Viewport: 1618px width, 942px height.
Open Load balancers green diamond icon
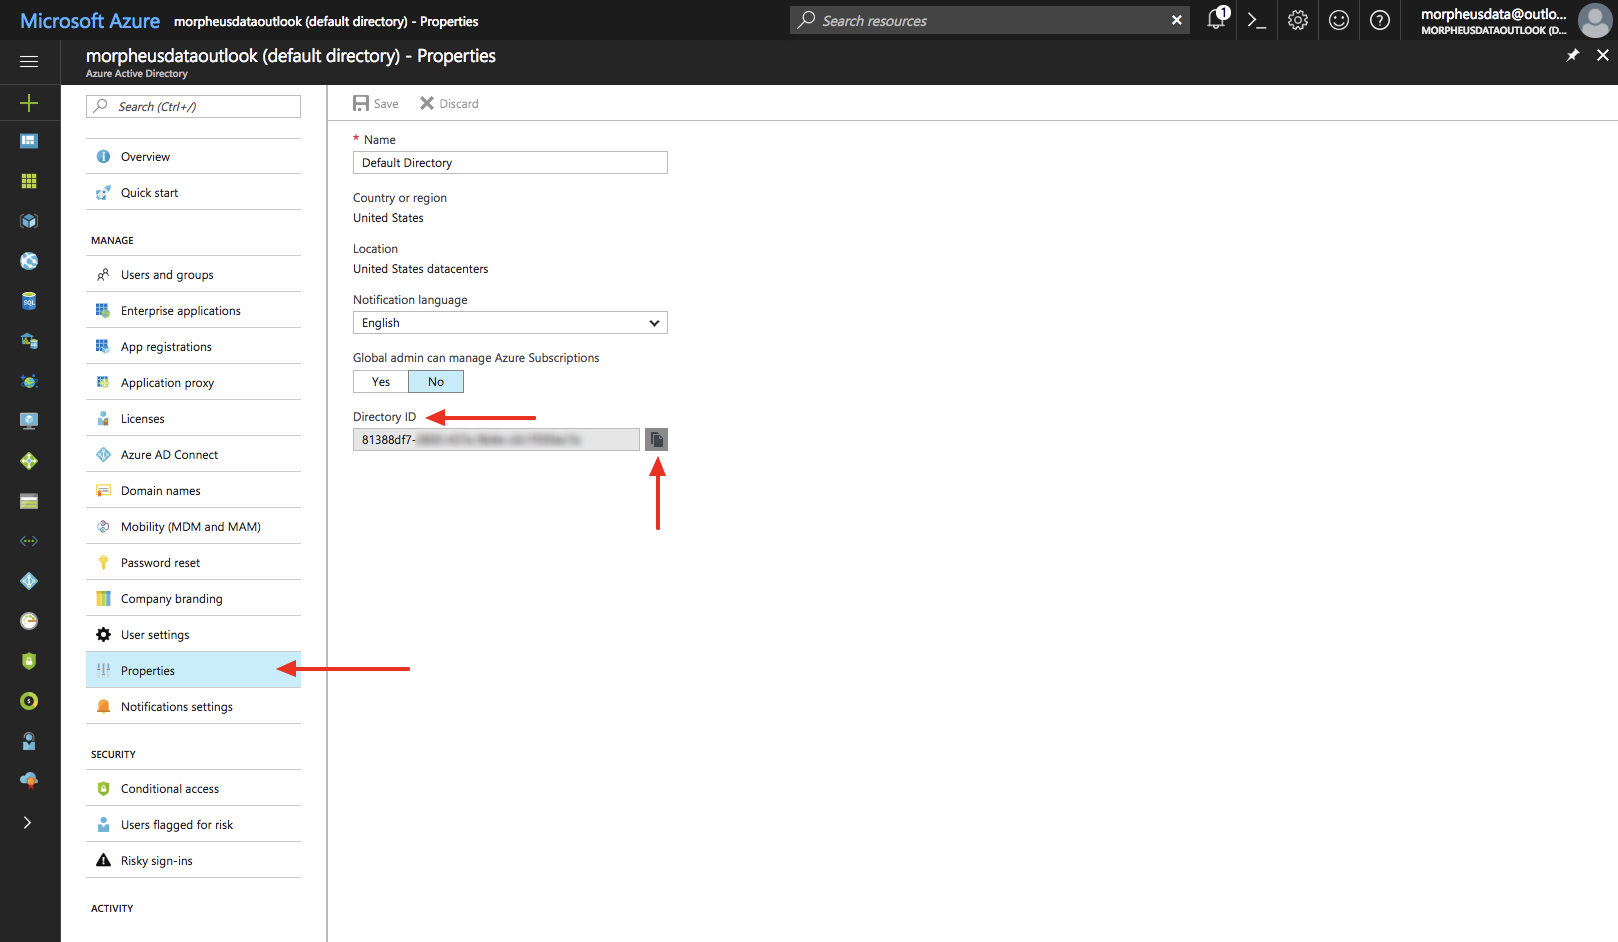29,461
